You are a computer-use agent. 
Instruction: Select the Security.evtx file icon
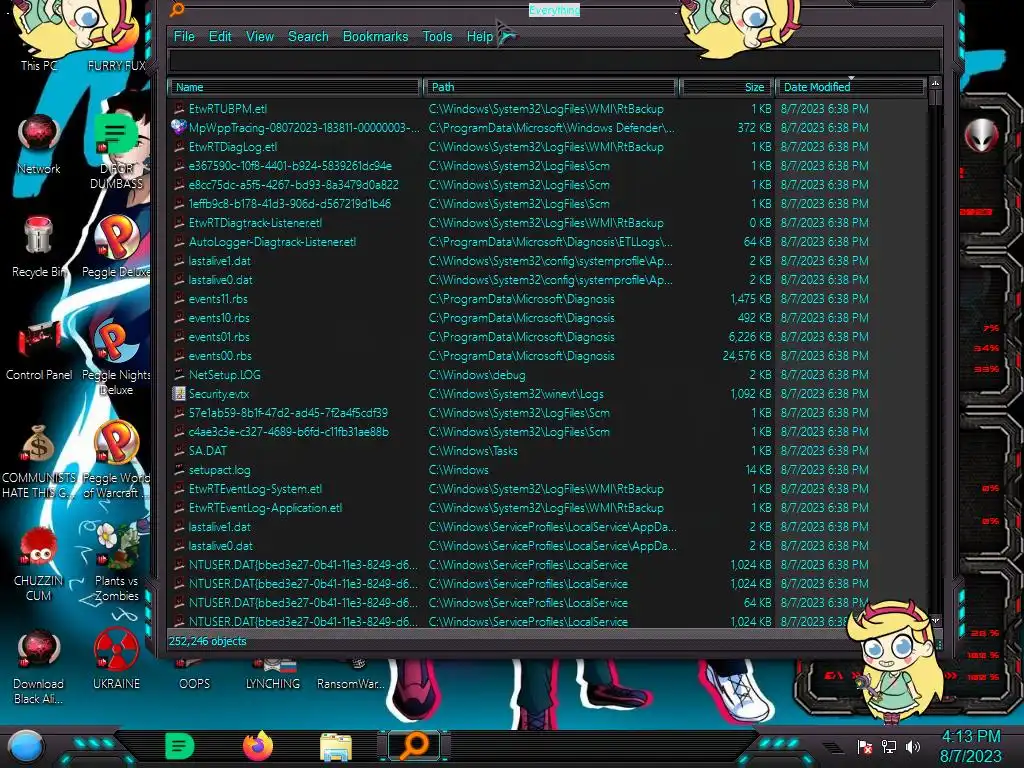(x=178, y=394)
